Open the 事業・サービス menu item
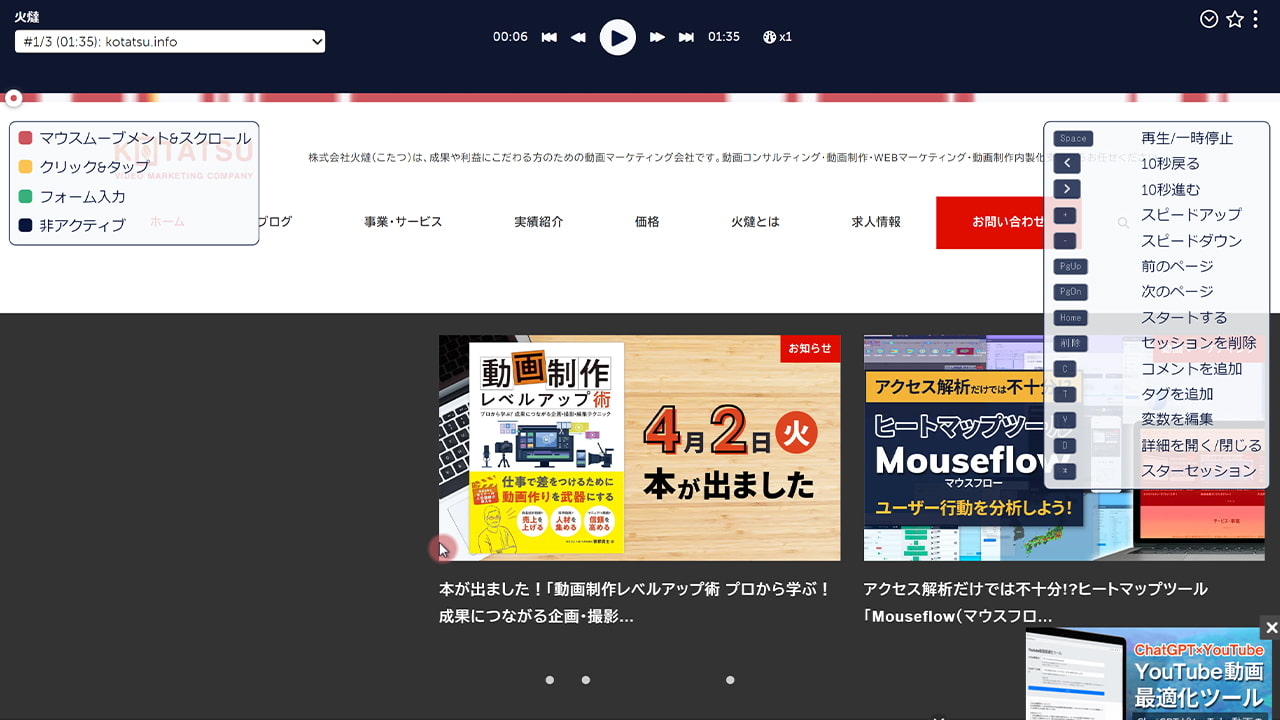 click(403, 222)
